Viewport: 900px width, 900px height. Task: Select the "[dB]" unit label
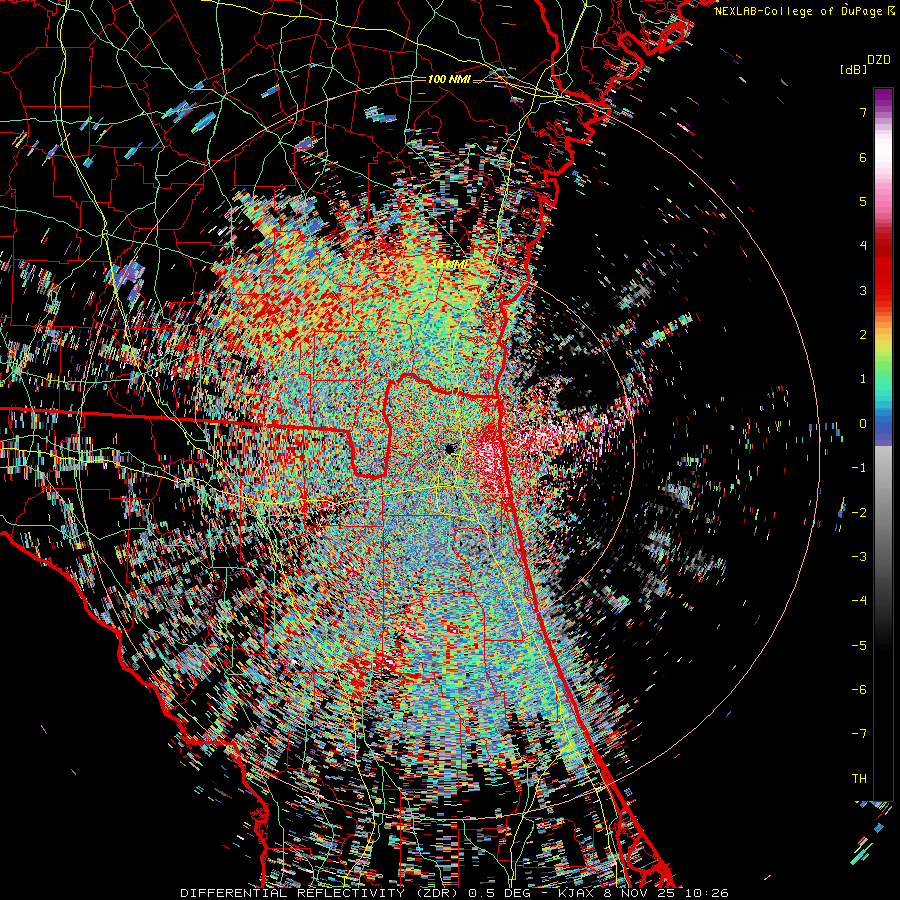tap(853, 70)
